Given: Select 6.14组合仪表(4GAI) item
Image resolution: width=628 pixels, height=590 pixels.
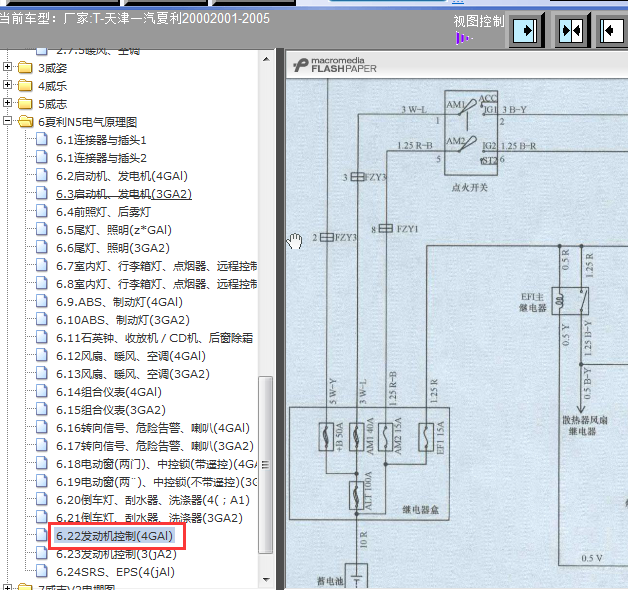Looking at the screenshot, I should pos(109,392).
